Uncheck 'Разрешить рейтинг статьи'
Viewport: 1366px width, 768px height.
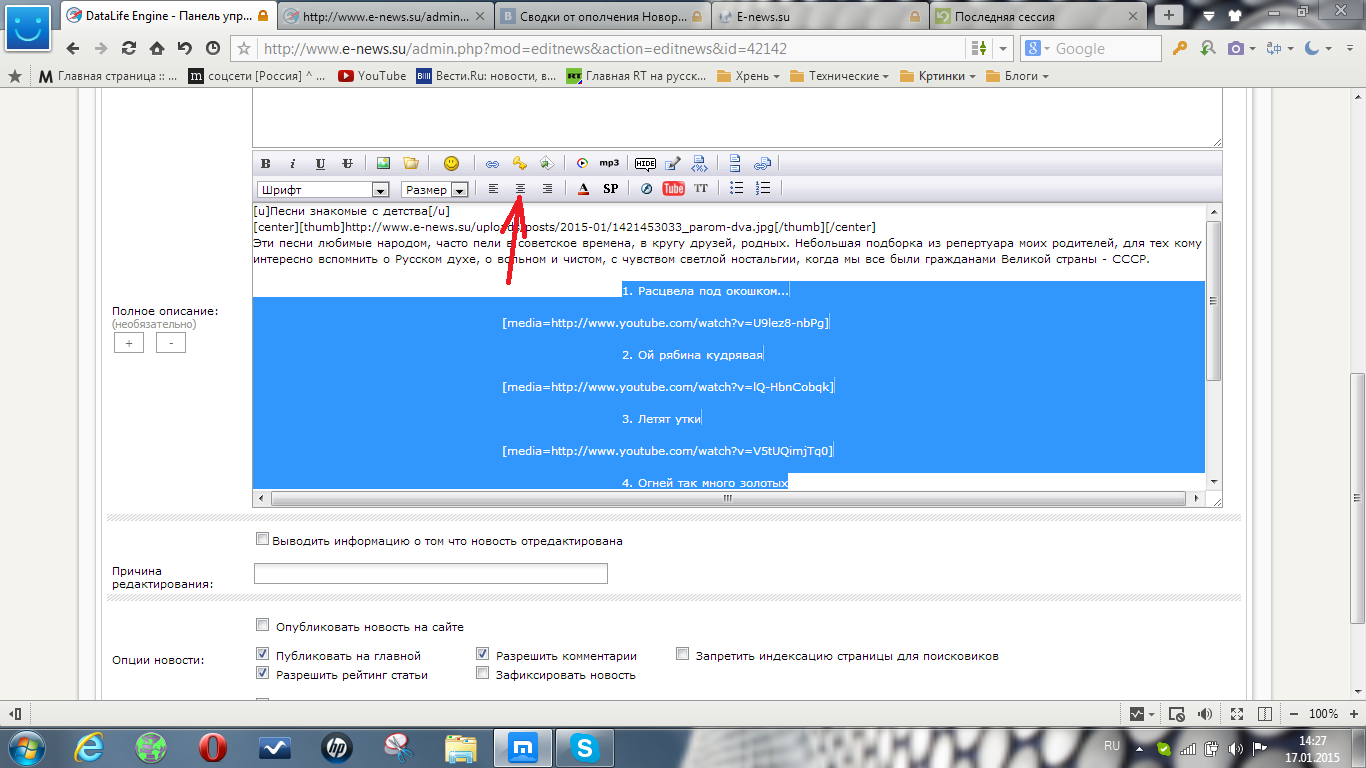tap(263, 674)
